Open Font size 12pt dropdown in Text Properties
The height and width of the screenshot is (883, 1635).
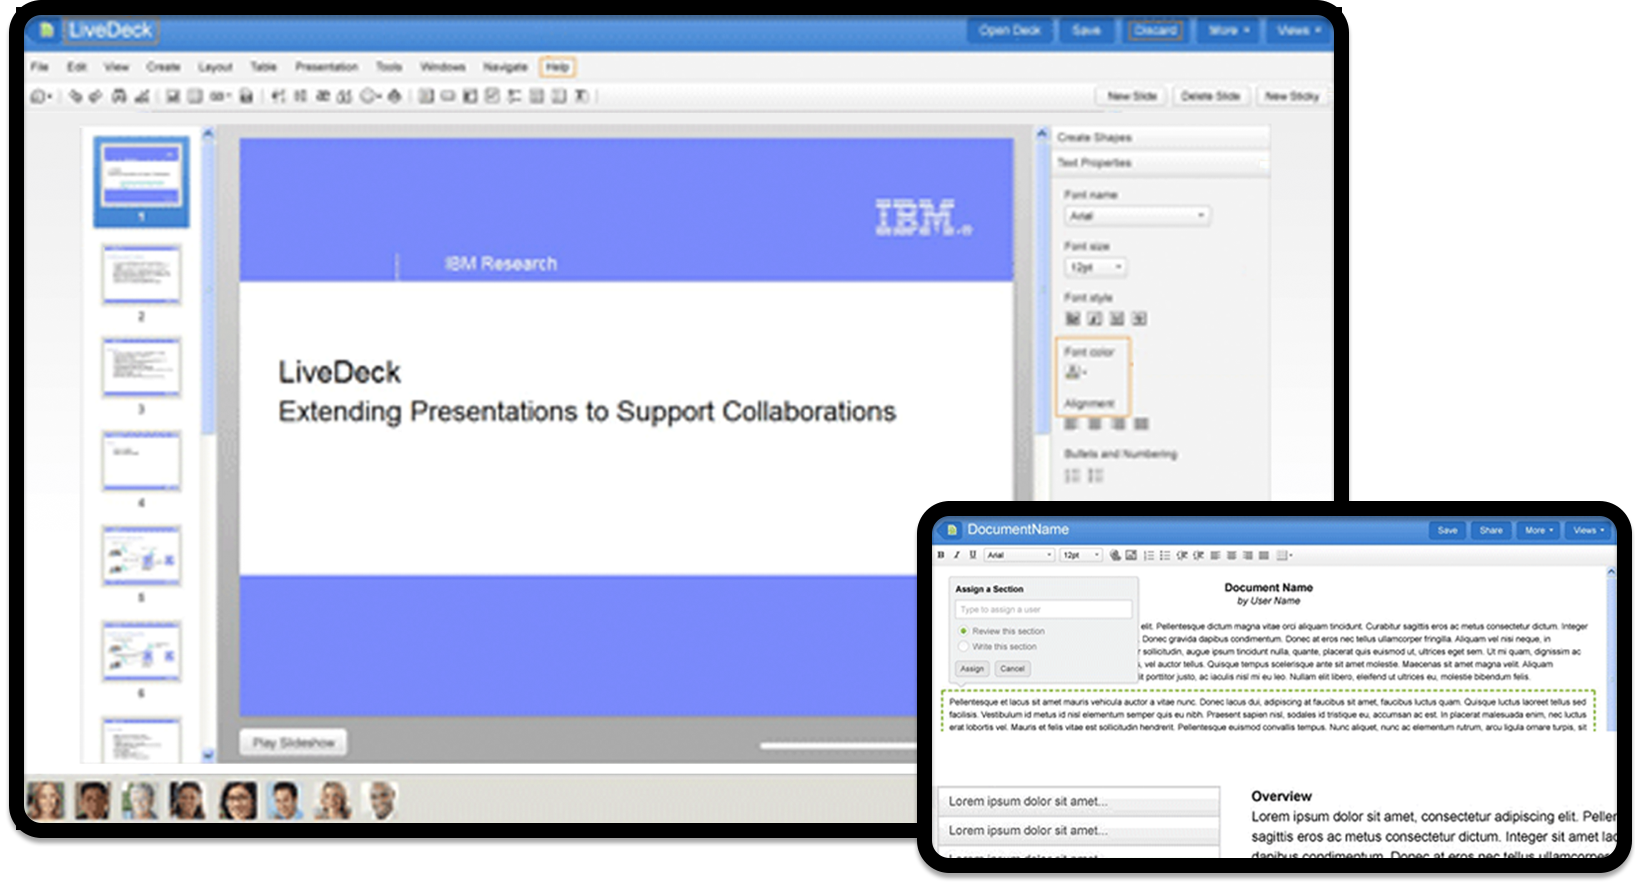pyautogui.click(x=1096, y=267)
